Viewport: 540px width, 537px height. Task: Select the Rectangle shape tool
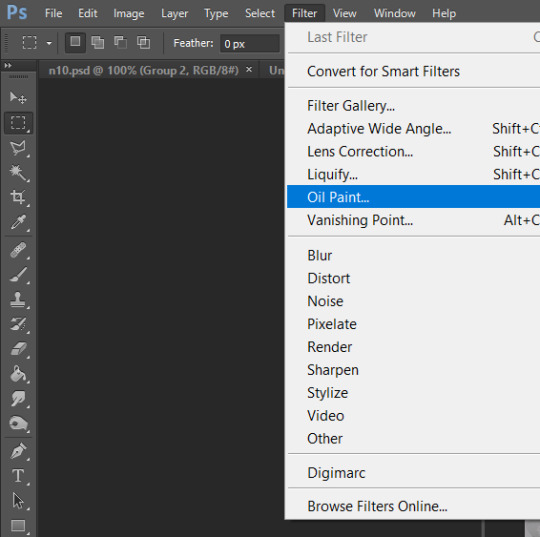(18, 526)
